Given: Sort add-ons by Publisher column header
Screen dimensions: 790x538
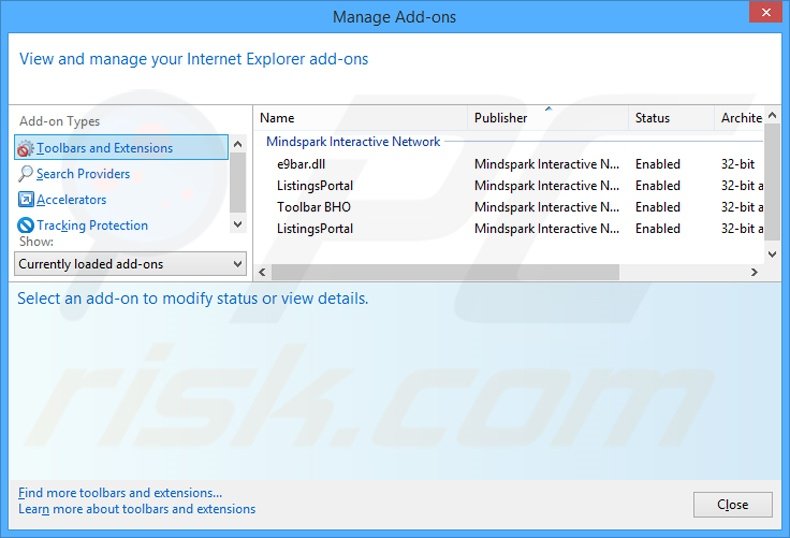Looking at the screenshot, I should tap(547, 118).
